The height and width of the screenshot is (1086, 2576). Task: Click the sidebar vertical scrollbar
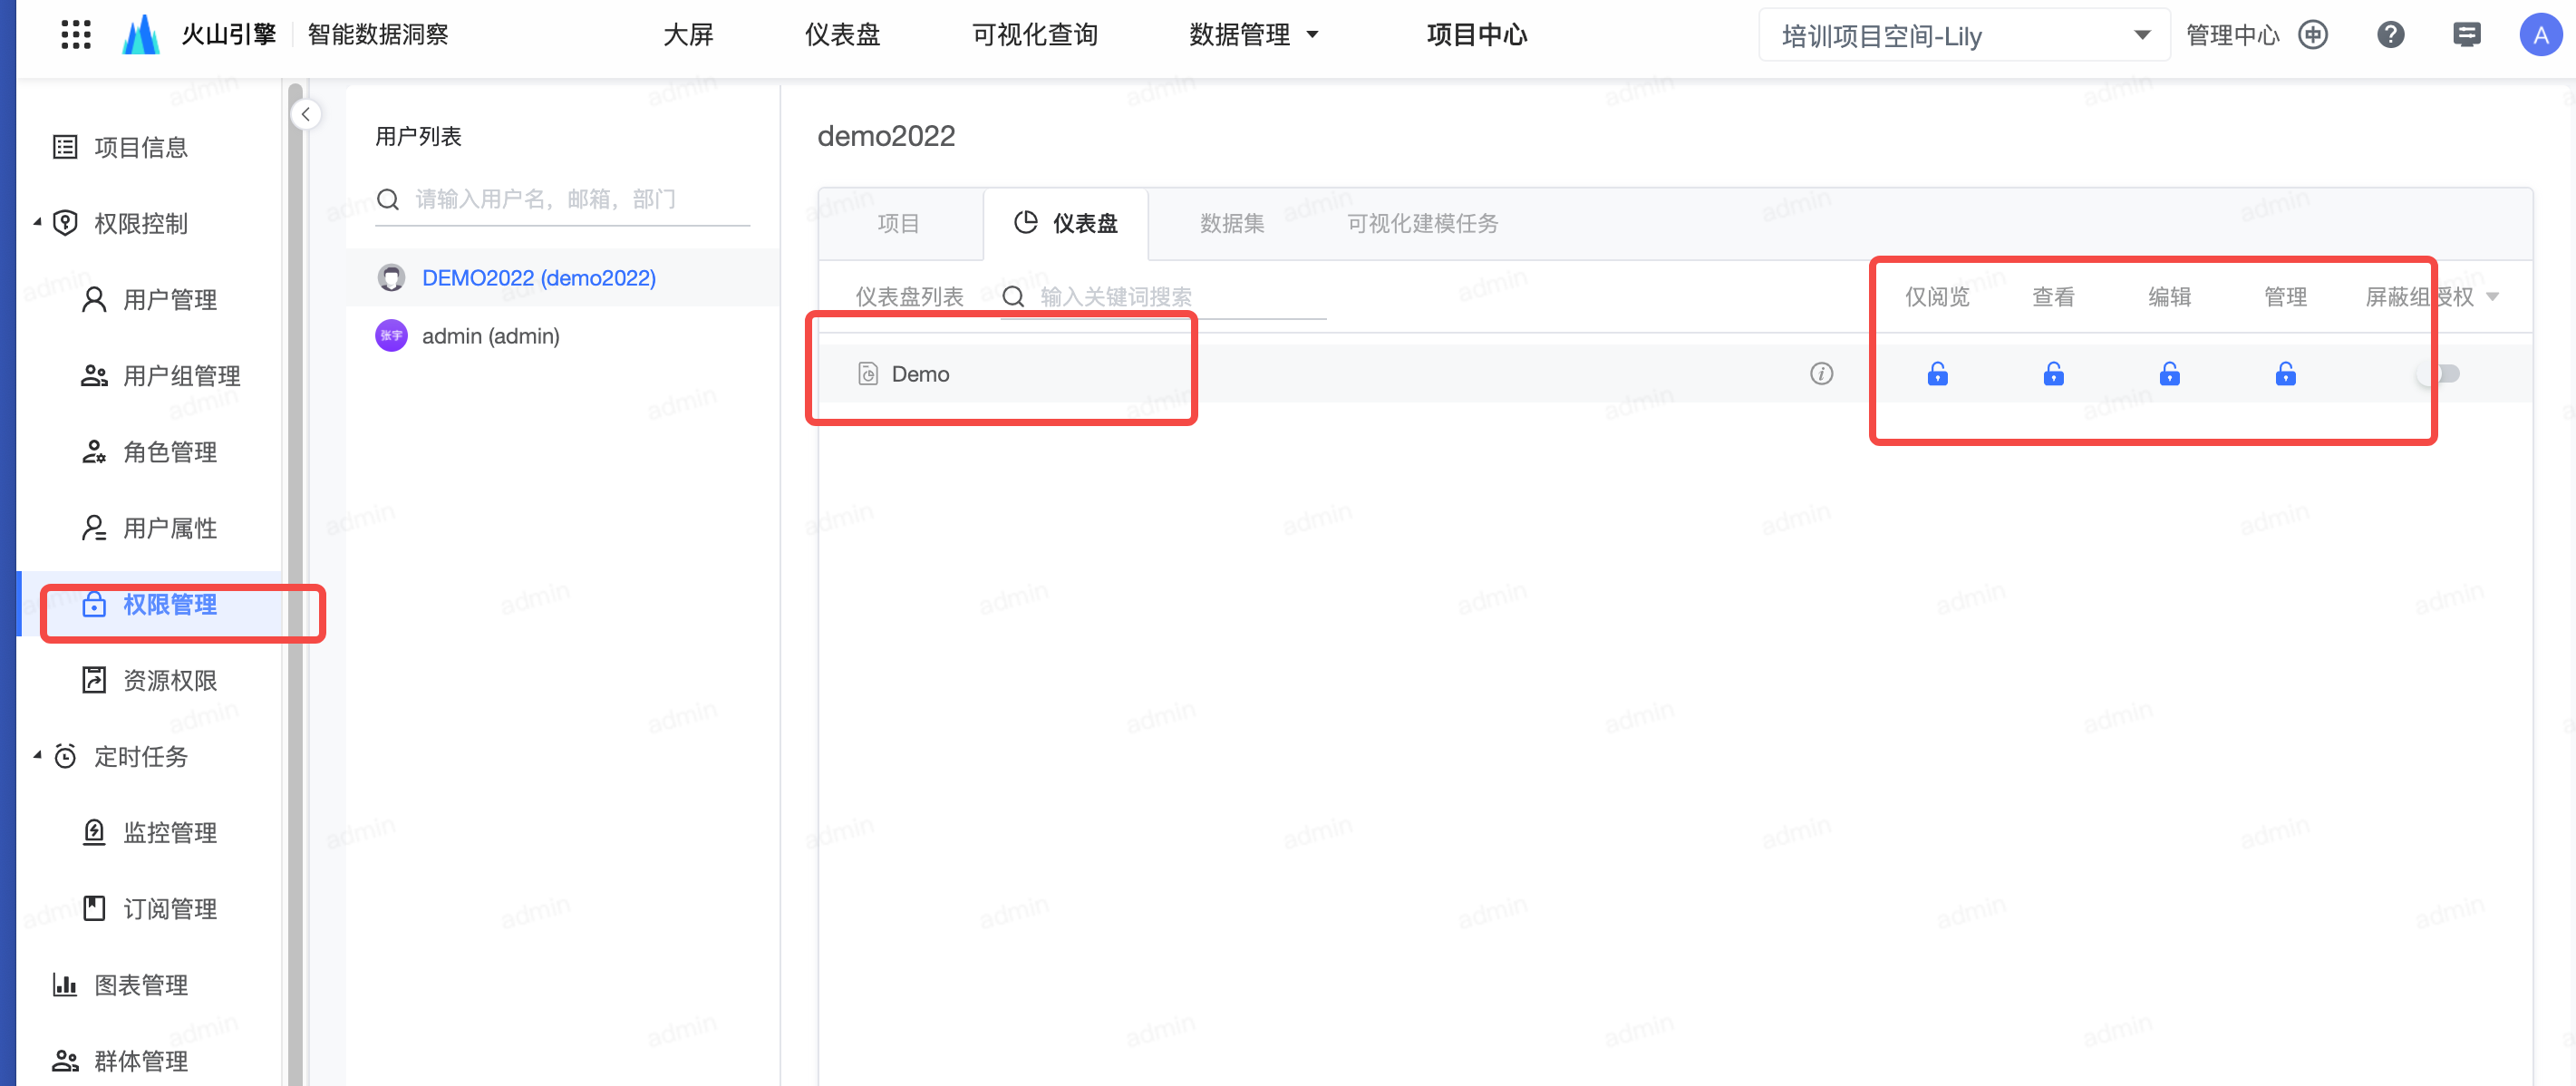coord(295,585)
